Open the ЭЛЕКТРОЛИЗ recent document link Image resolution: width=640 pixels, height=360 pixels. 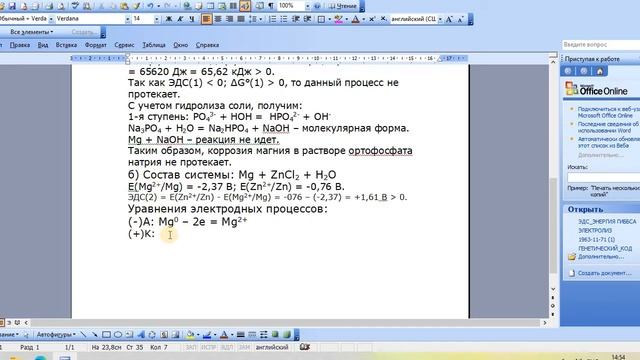[x=595, y=231]
